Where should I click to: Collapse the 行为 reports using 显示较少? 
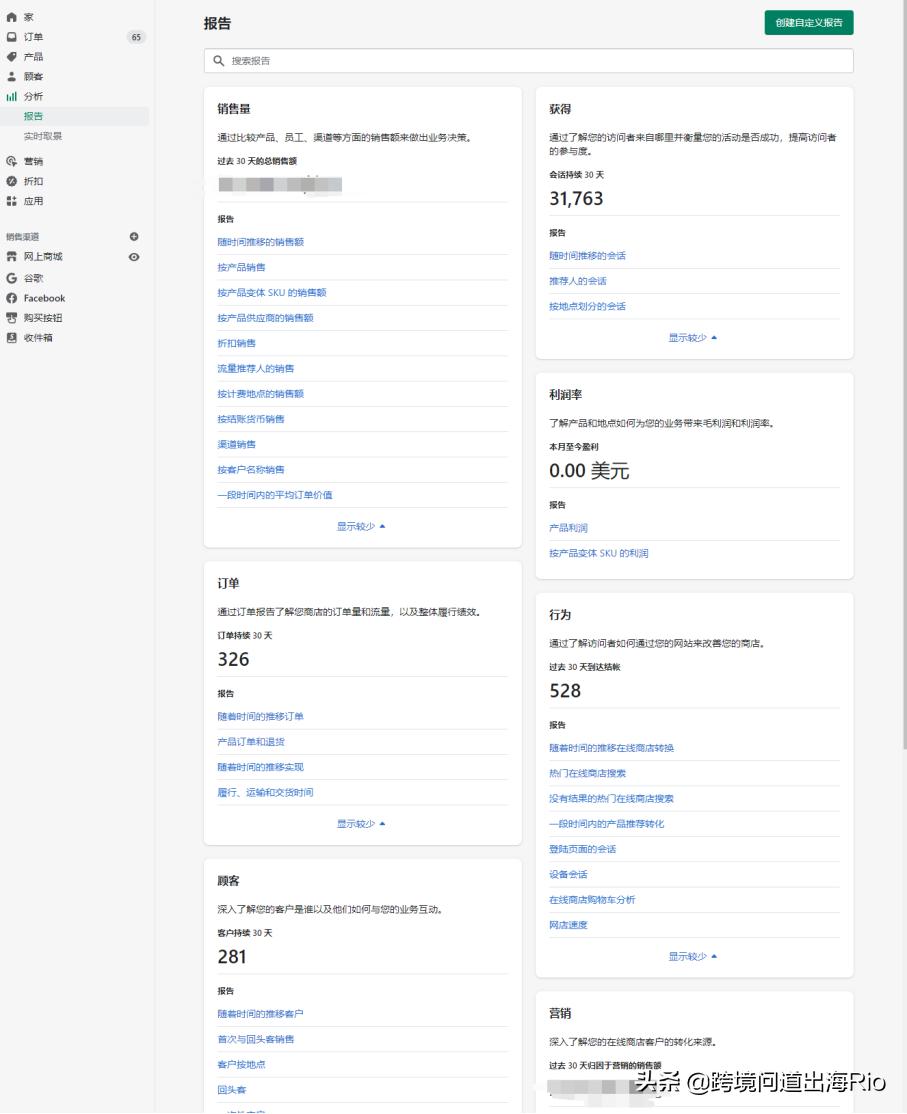click(687, 956)
